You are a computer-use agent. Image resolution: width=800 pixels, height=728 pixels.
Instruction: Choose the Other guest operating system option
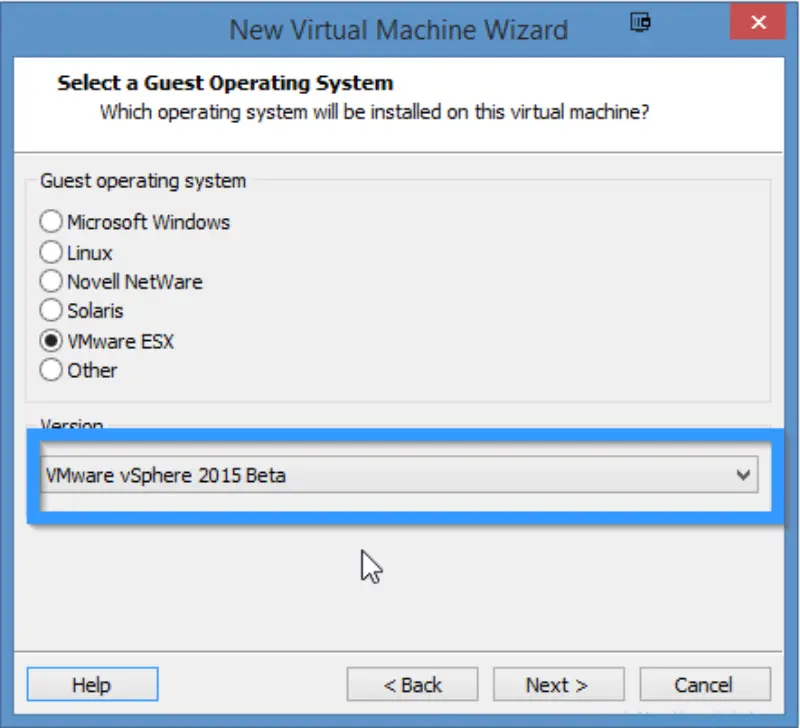51,370
